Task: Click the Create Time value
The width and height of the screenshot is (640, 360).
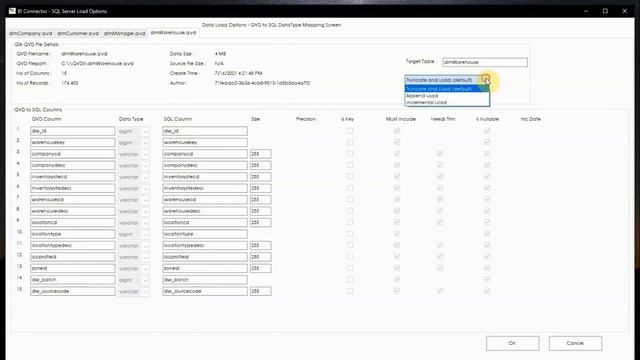Action: [x=239, y=73]
